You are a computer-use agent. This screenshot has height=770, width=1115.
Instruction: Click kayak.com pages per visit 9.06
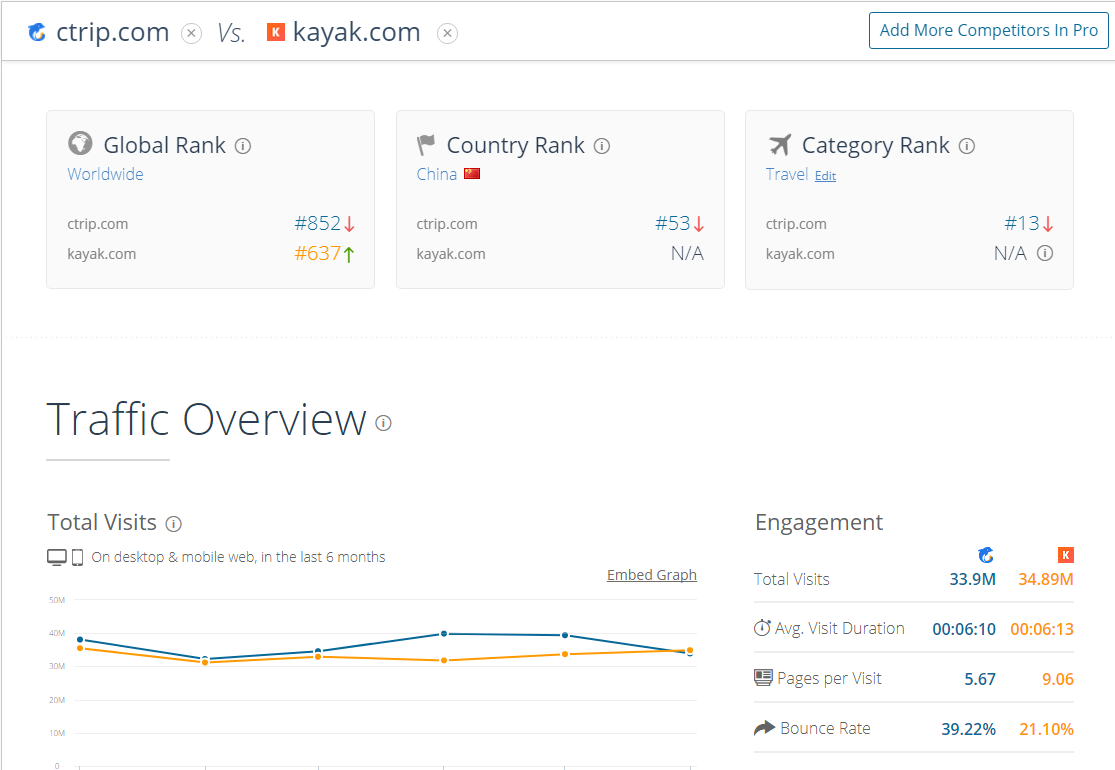1057,679
